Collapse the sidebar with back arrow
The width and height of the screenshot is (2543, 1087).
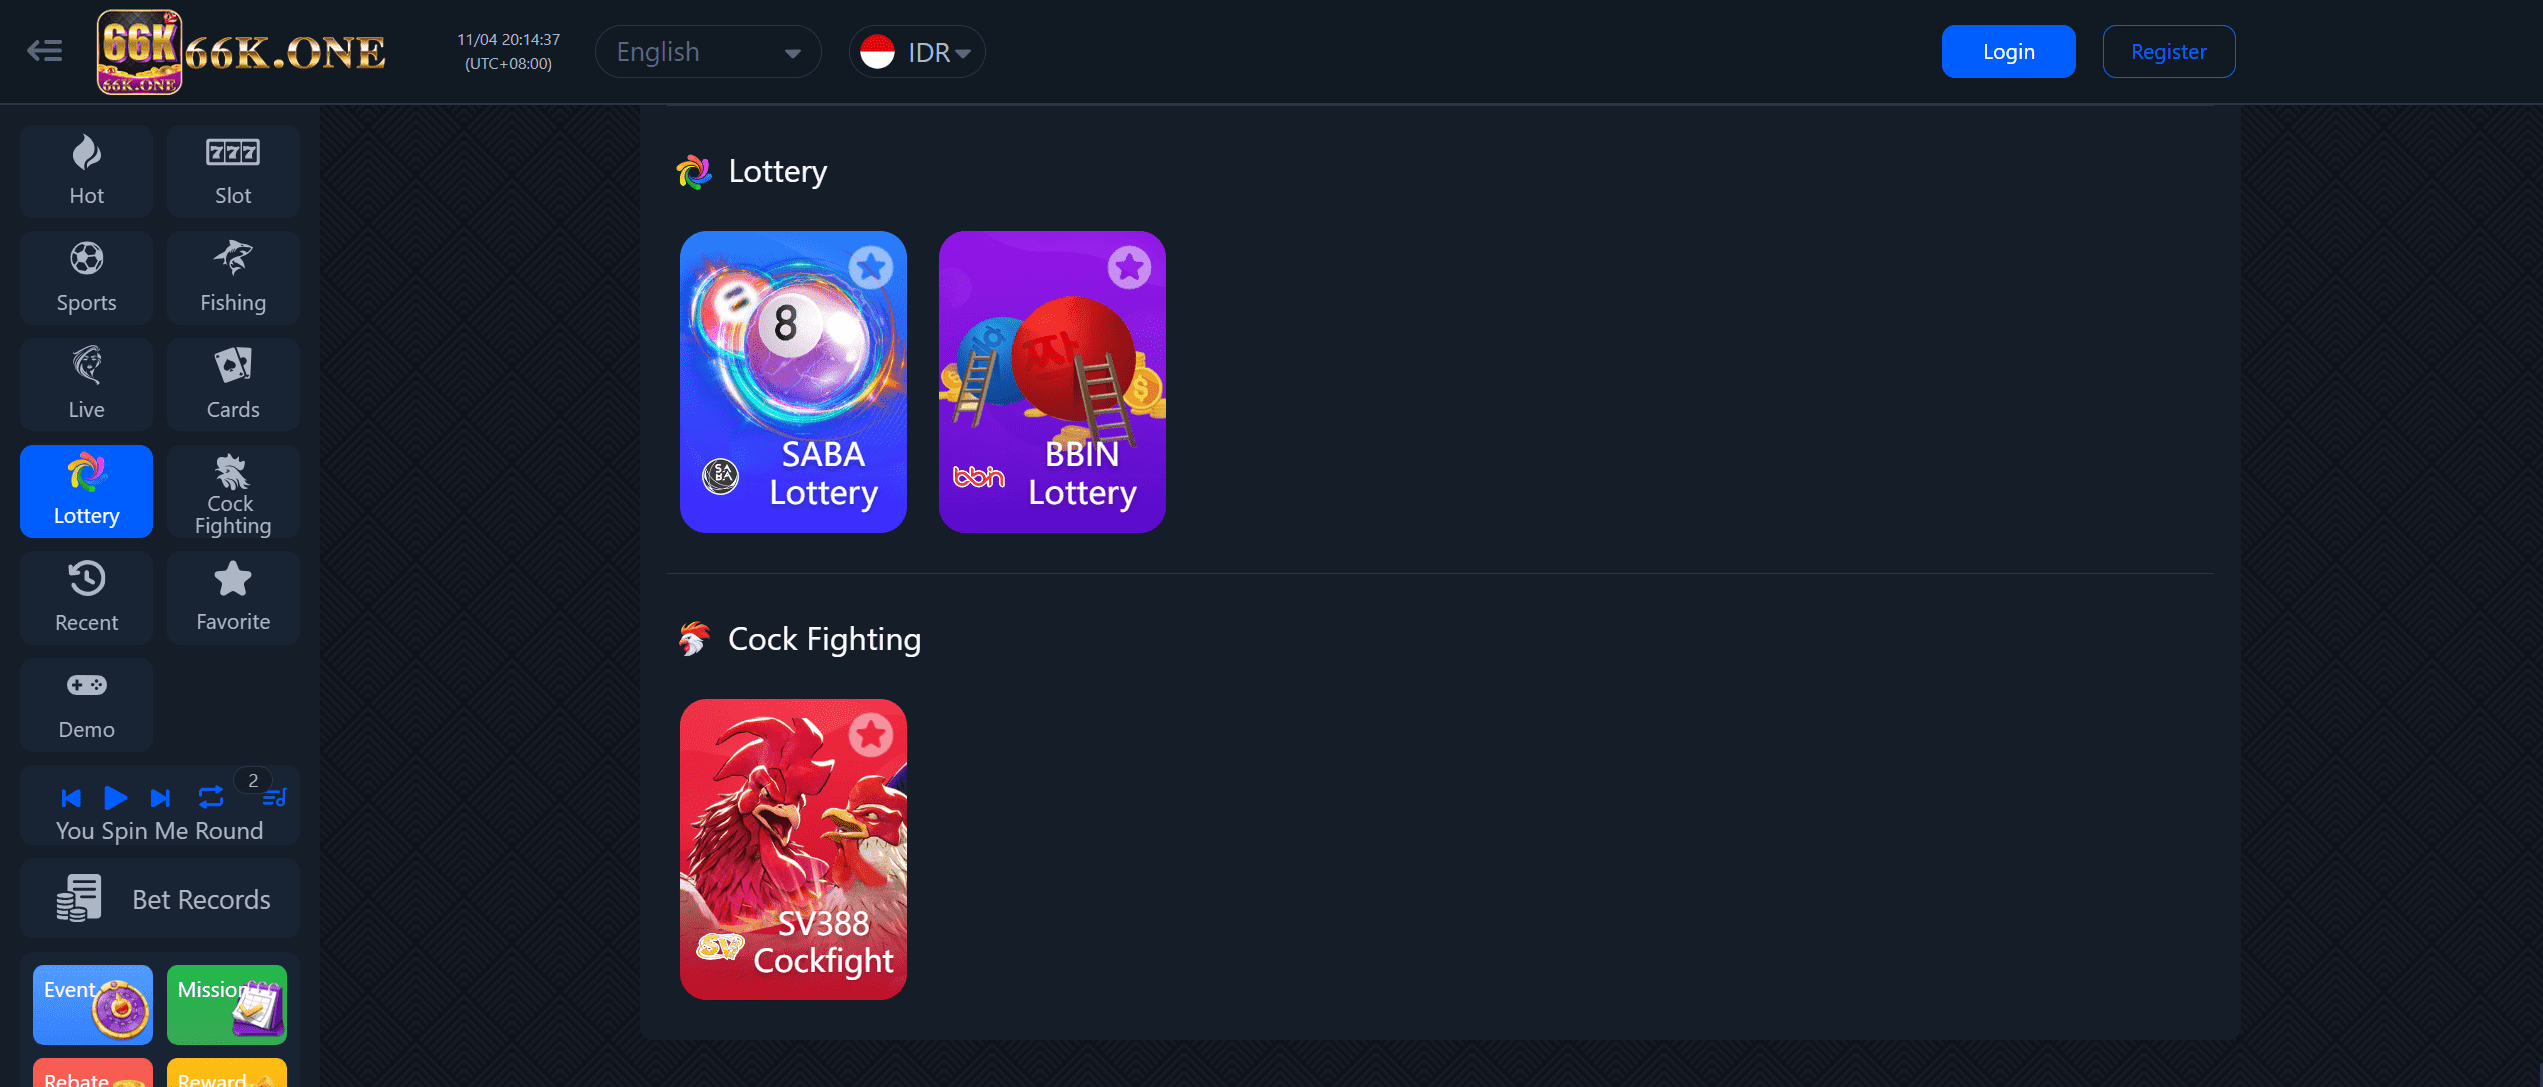coord(44,51)
